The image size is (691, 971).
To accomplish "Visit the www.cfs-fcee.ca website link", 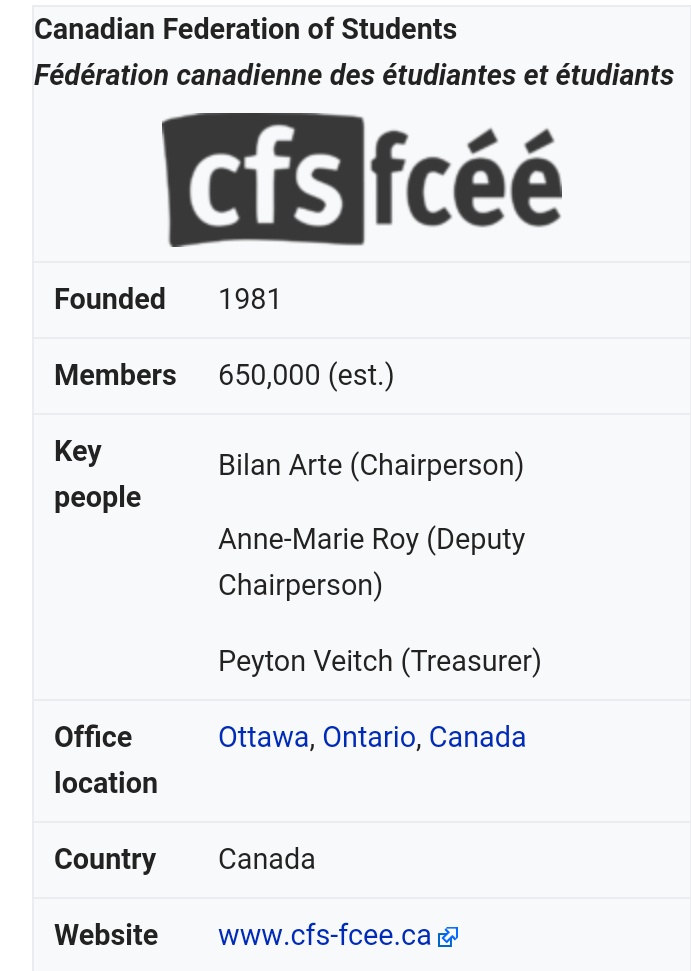I will (x=324, y=935).
